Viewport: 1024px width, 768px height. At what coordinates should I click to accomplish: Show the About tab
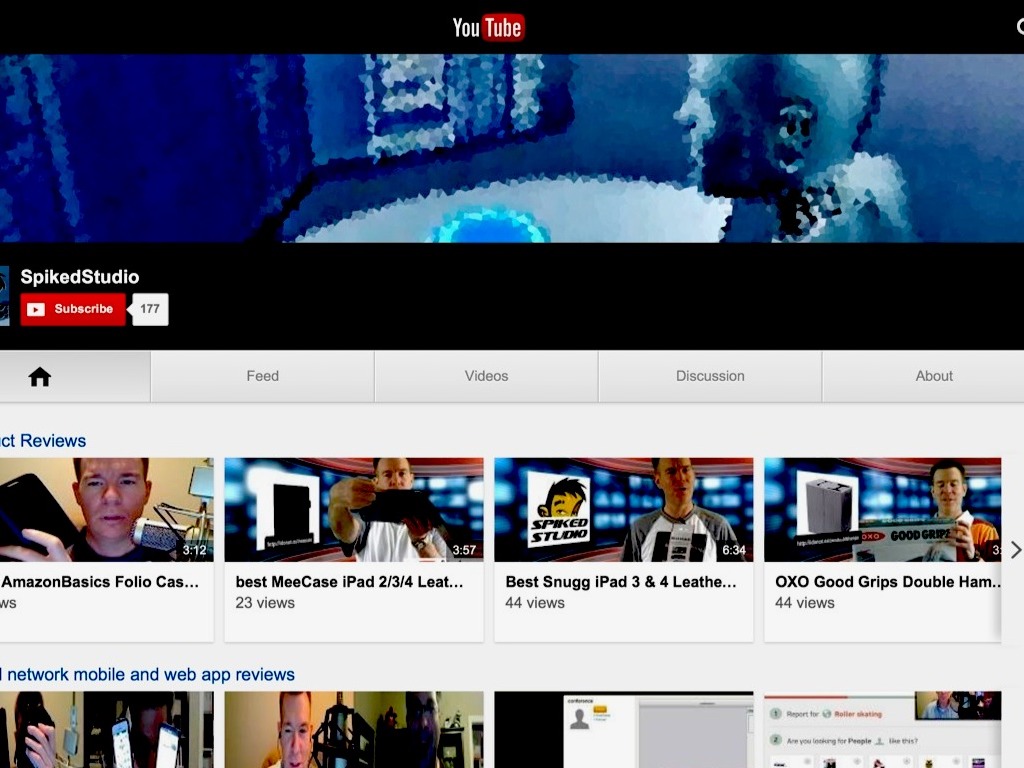(x=934, y=377)
